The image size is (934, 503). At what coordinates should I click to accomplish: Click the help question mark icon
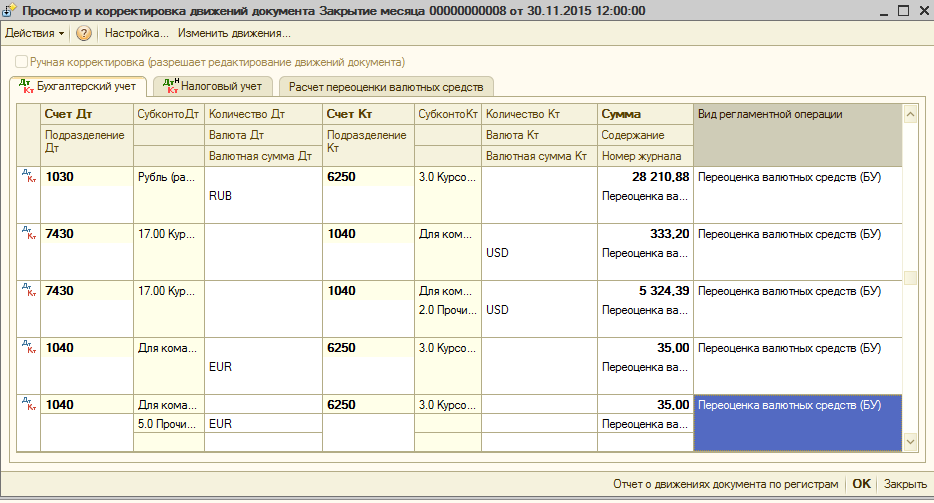pyautogui.click(x=84, y=33)
